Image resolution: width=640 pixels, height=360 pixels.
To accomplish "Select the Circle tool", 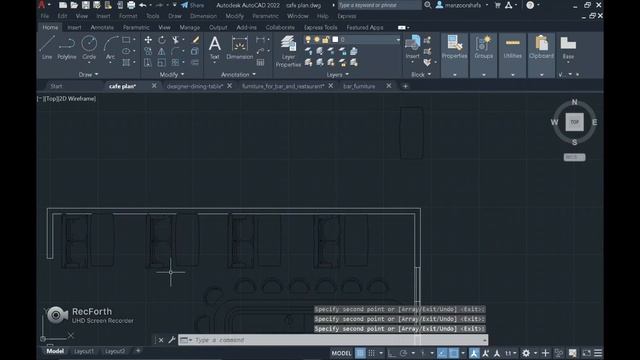I will click(x=89, y=48).
